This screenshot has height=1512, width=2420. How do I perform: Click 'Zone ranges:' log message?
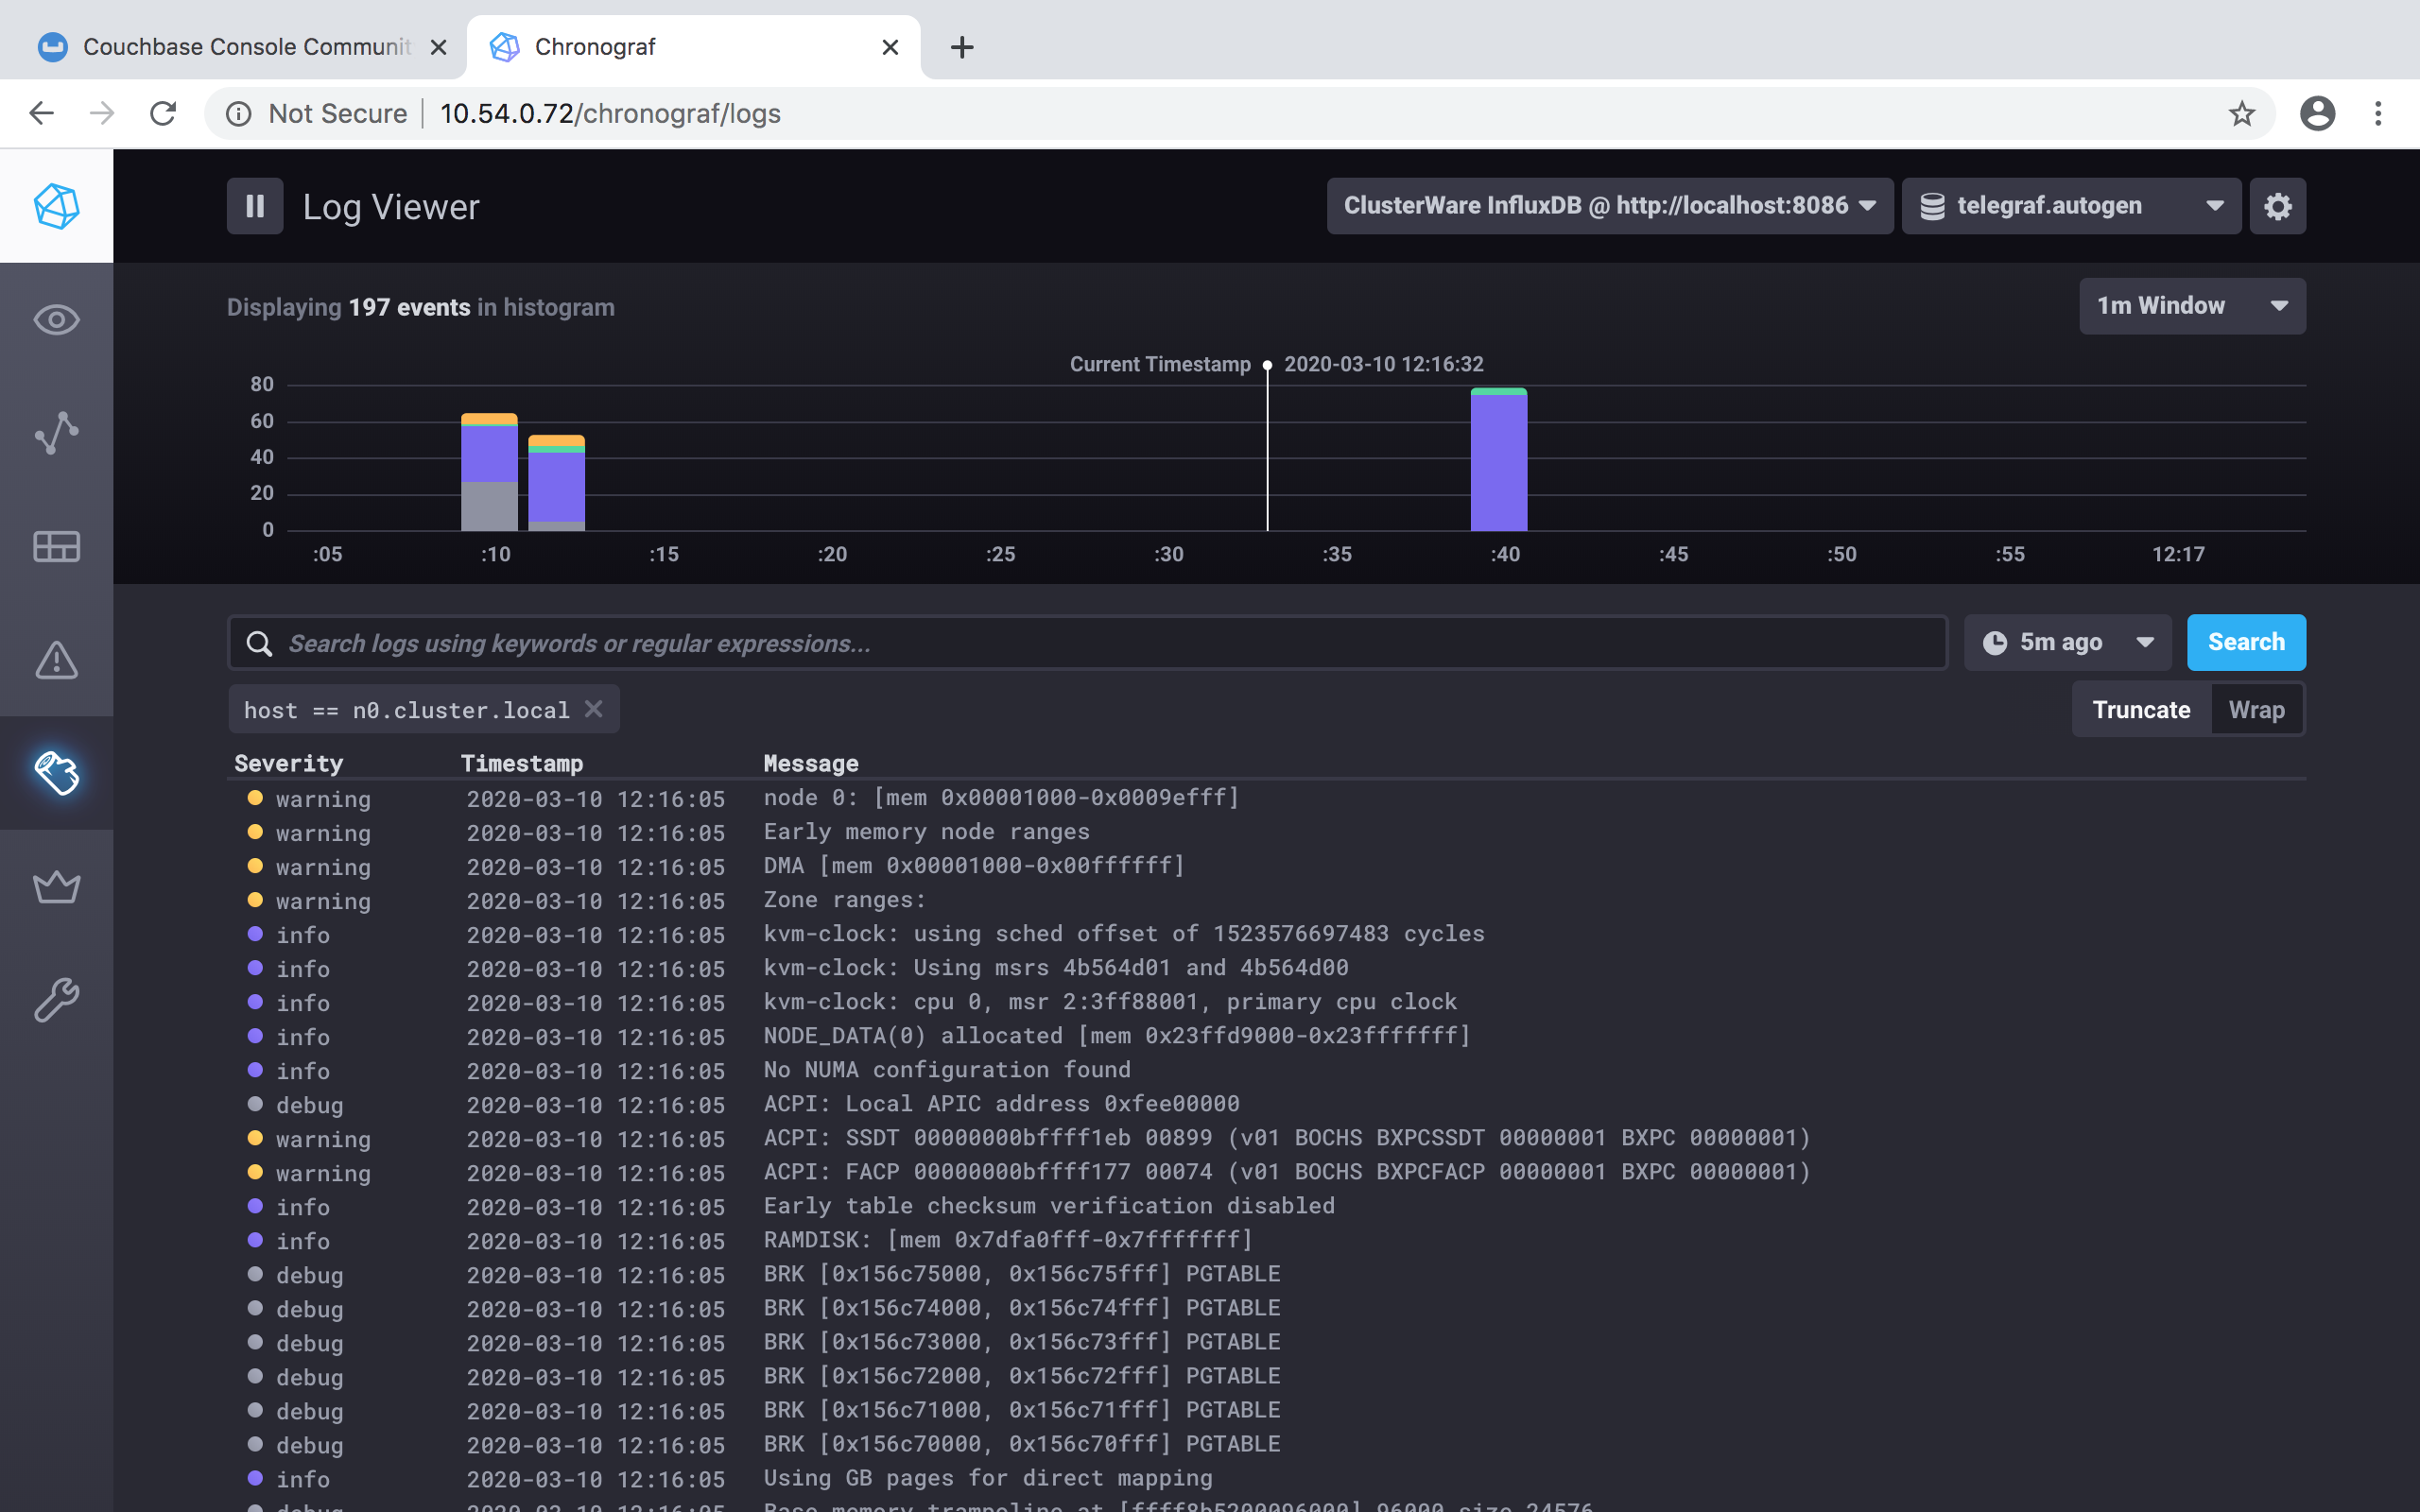(845, 900)
